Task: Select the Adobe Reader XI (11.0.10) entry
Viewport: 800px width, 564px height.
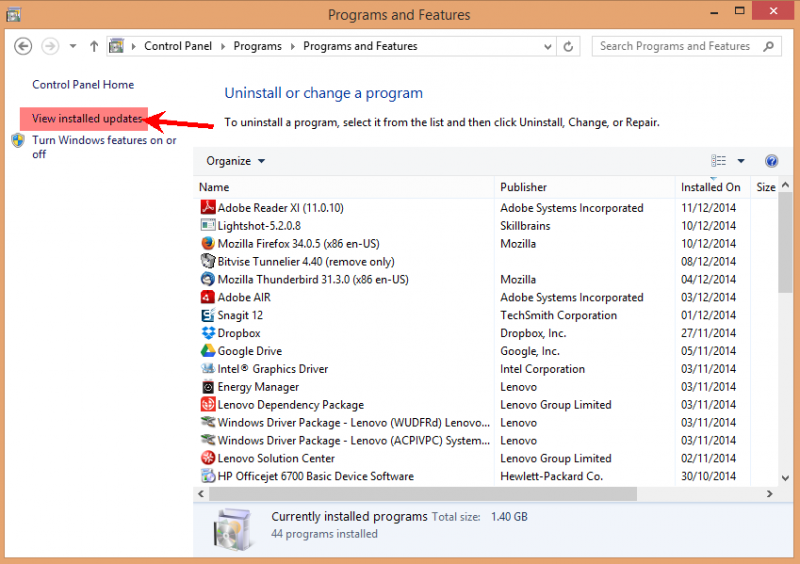Action: pos(281,208)
